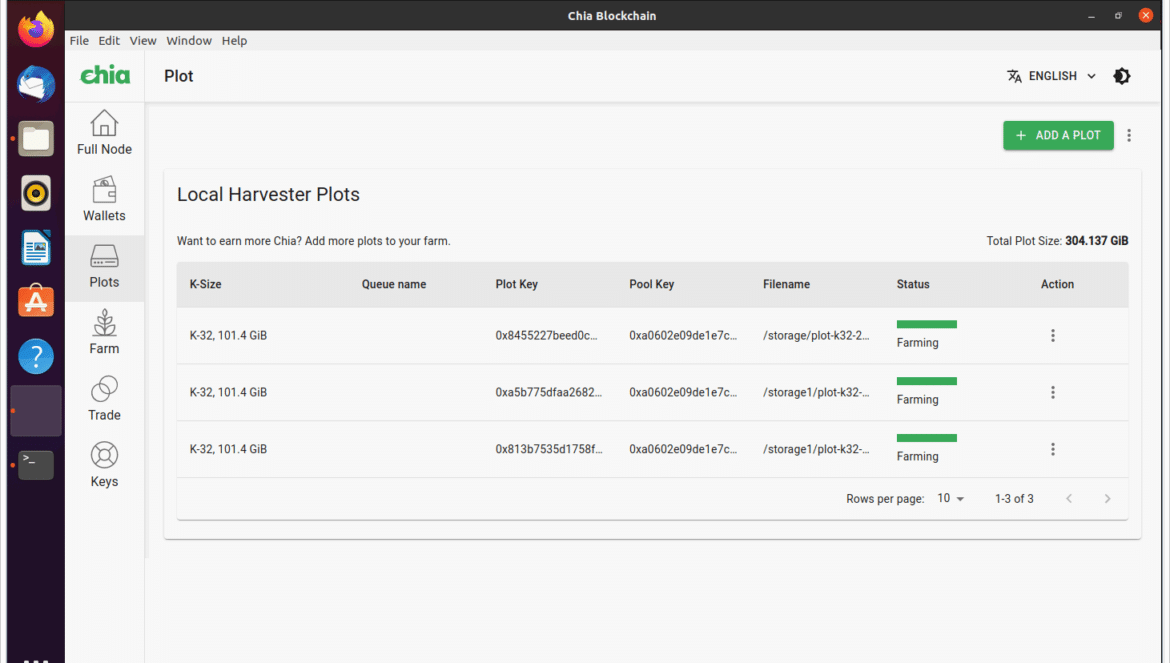Open the Terminal from the dock
Image resolution: width=1170 pixels, height=663 pixels.
[x=36, y=465]
